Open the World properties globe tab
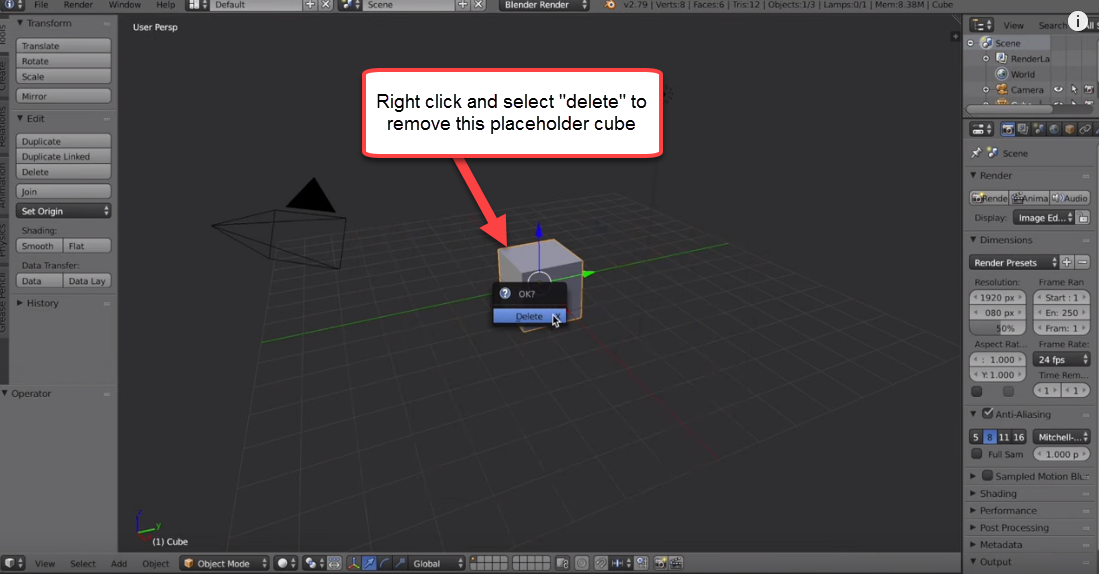 [1053, 130]
